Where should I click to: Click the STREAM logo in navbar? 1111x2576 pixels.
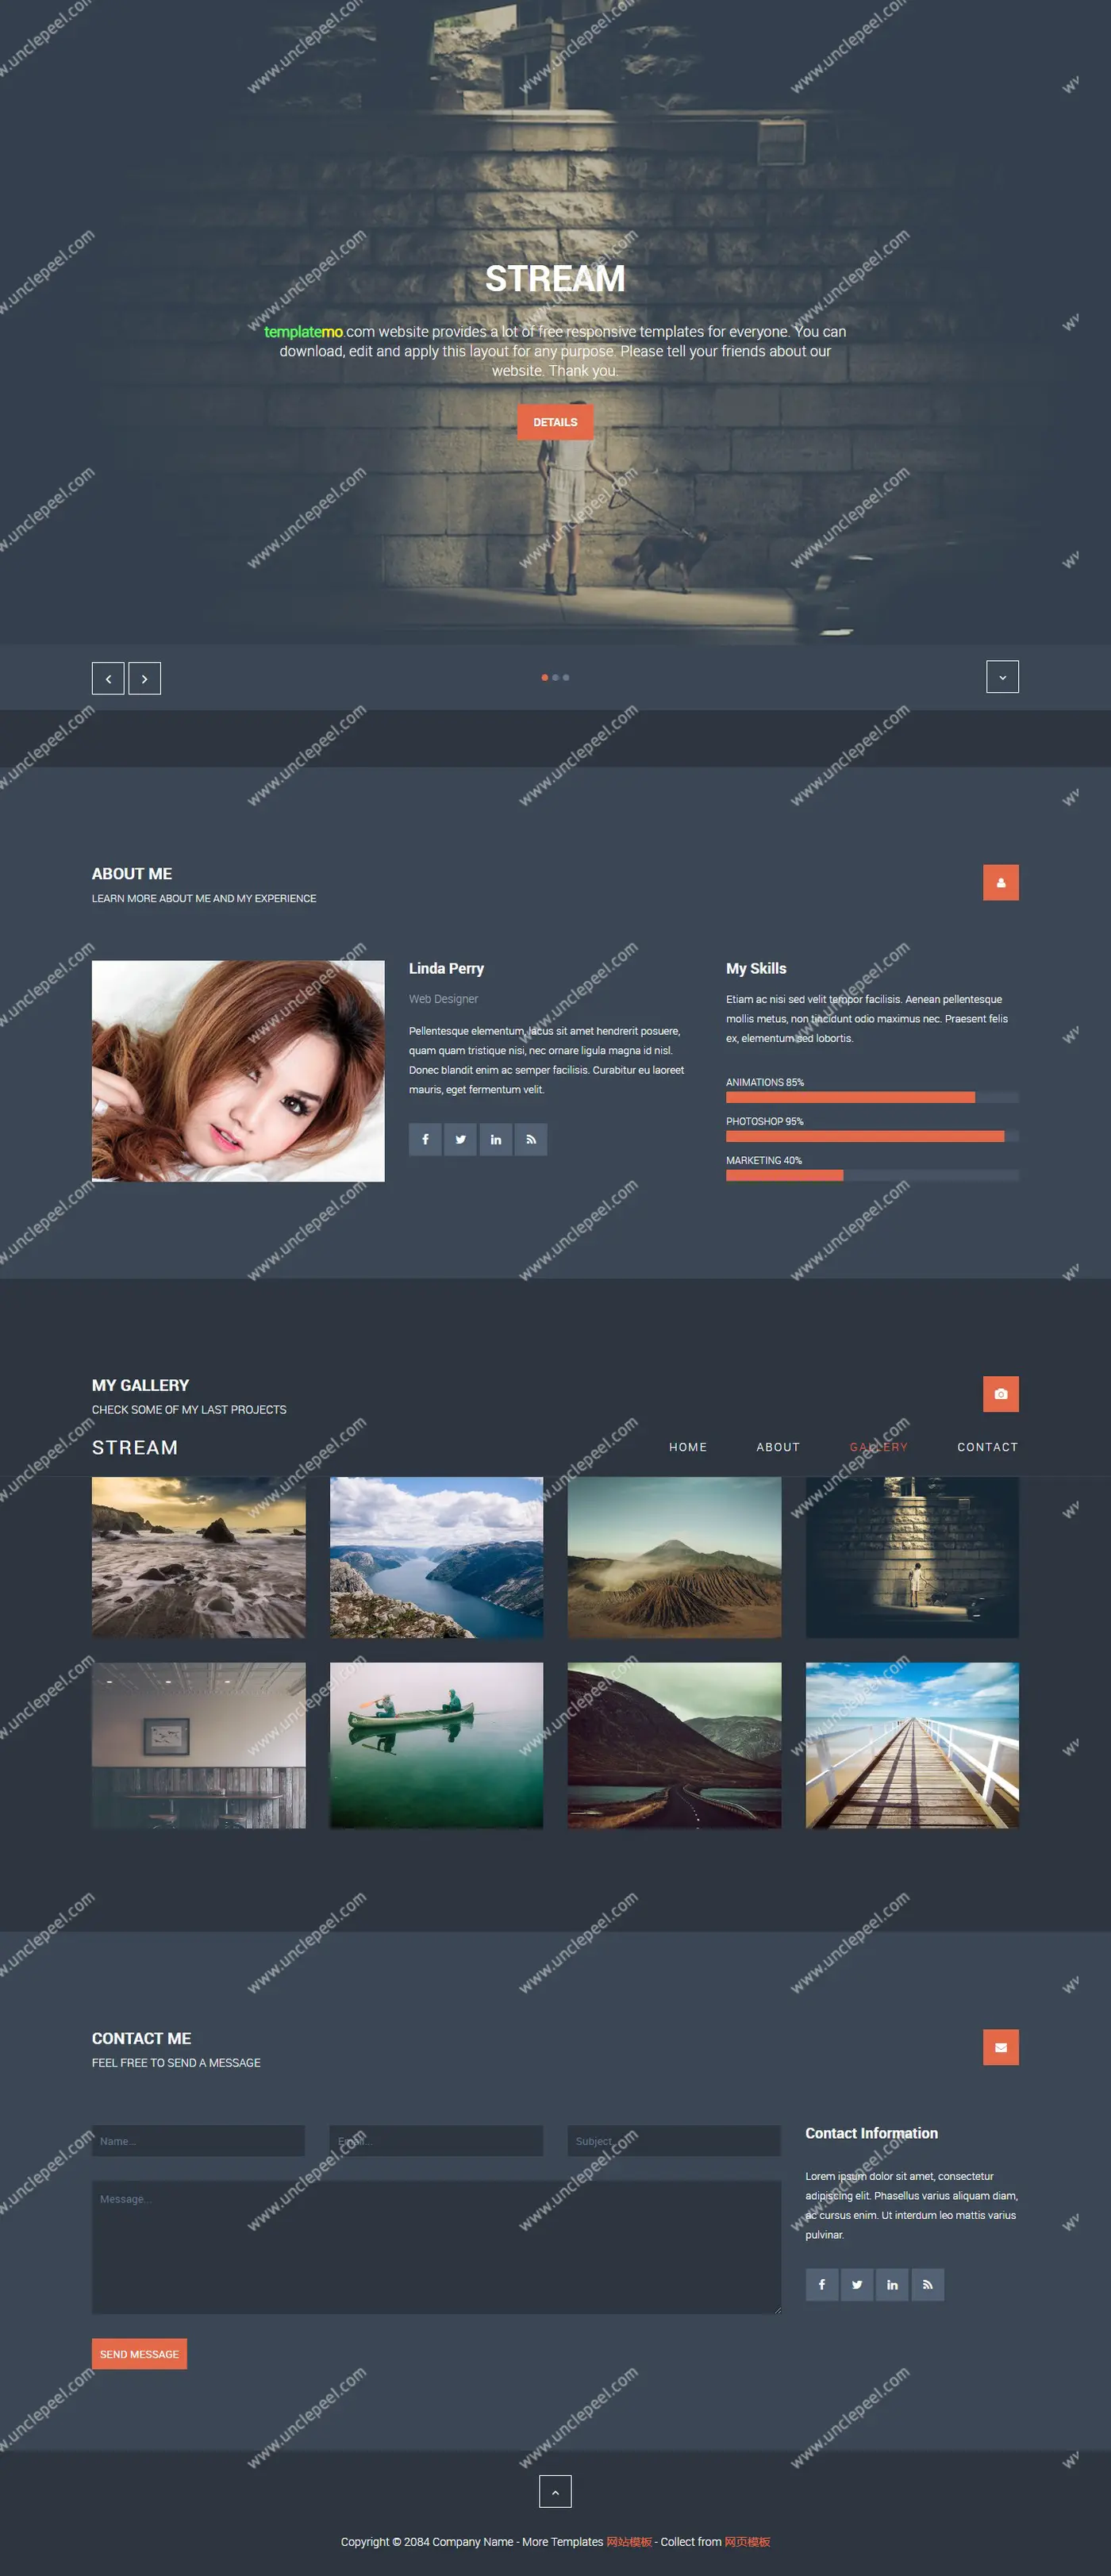point(135,1447)
